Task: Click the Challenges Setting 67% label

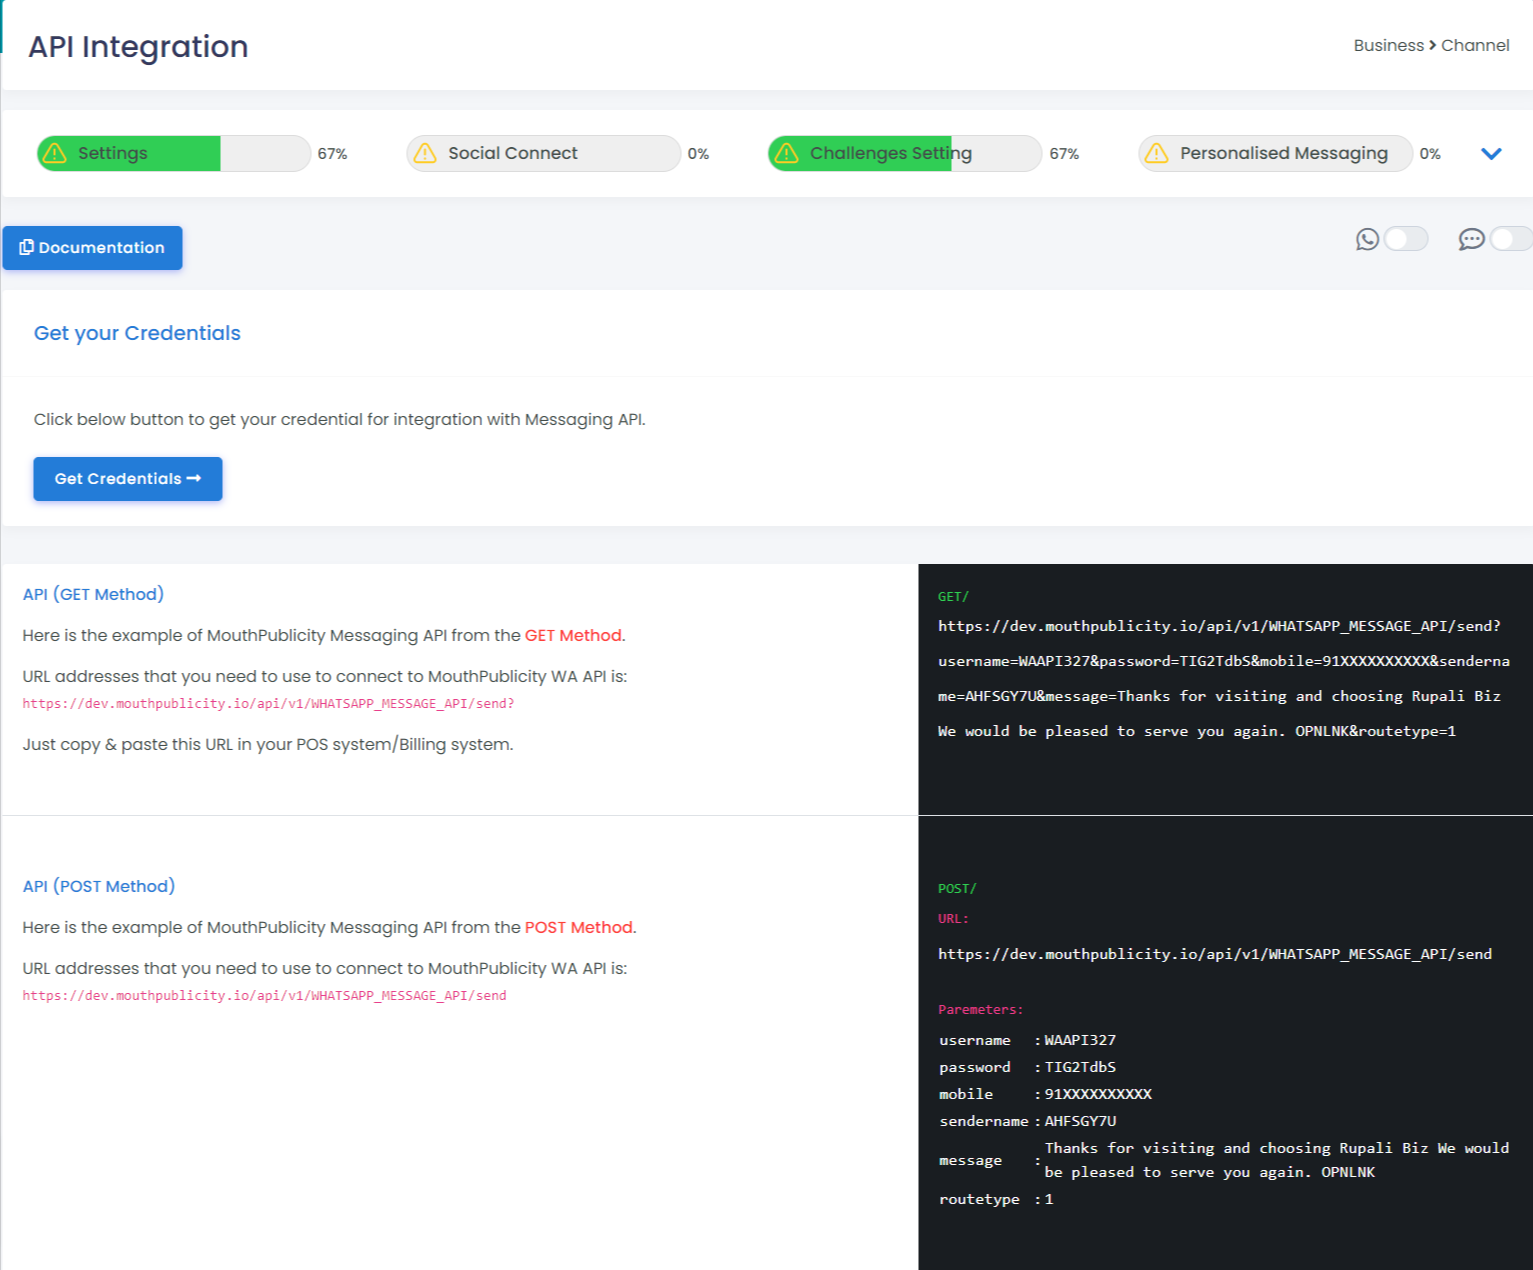Action: 1064,154
